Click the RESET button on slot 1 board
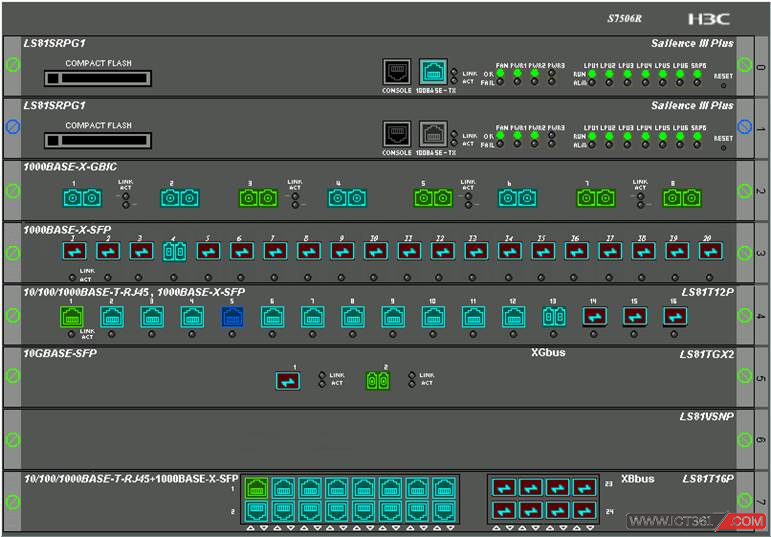Viewport: 771px width, 537px height. (x=723, y=148)
